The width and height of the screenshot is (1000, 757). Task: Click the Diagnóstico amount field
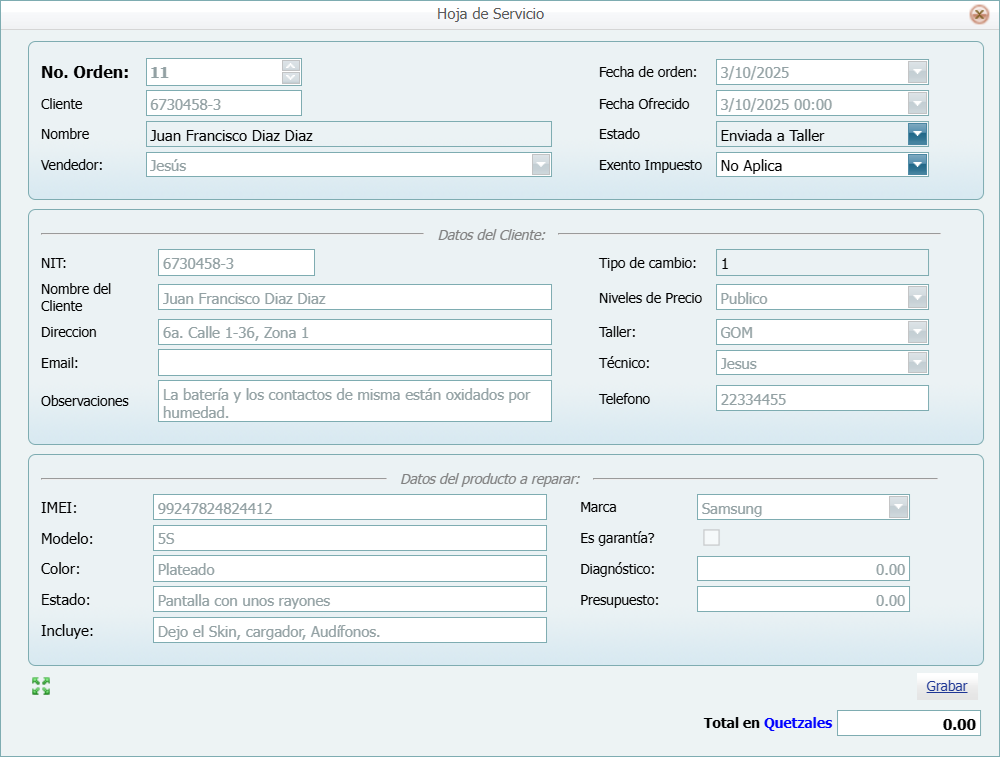click(x=802, y=568)
